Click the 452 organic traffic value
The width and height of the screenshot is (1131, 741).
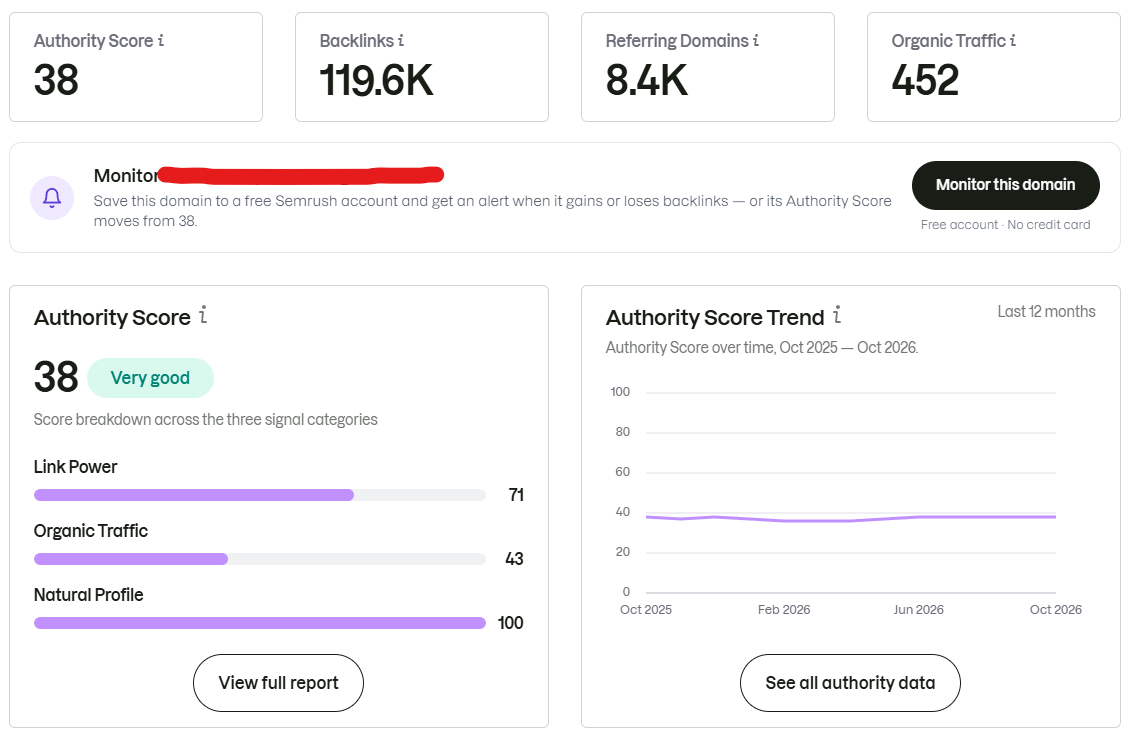coord(925,79)
